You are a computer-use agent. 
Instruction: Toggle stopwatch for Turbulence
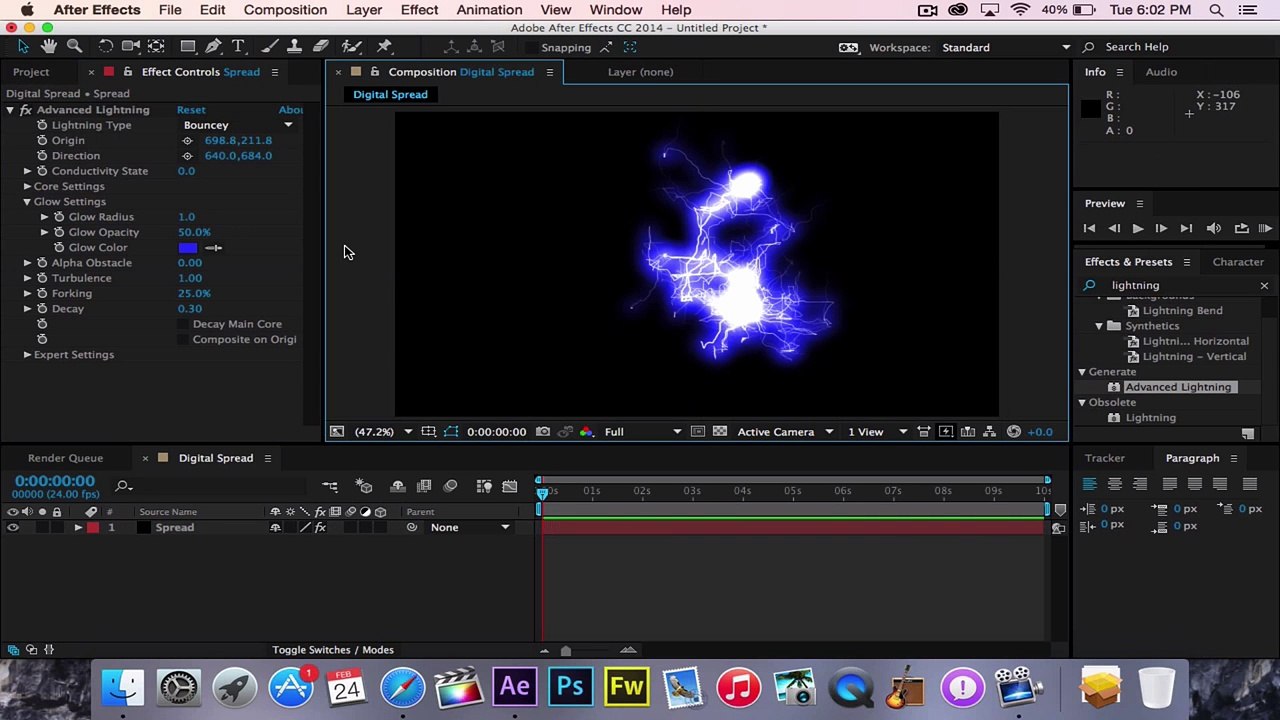click(42, 278)
